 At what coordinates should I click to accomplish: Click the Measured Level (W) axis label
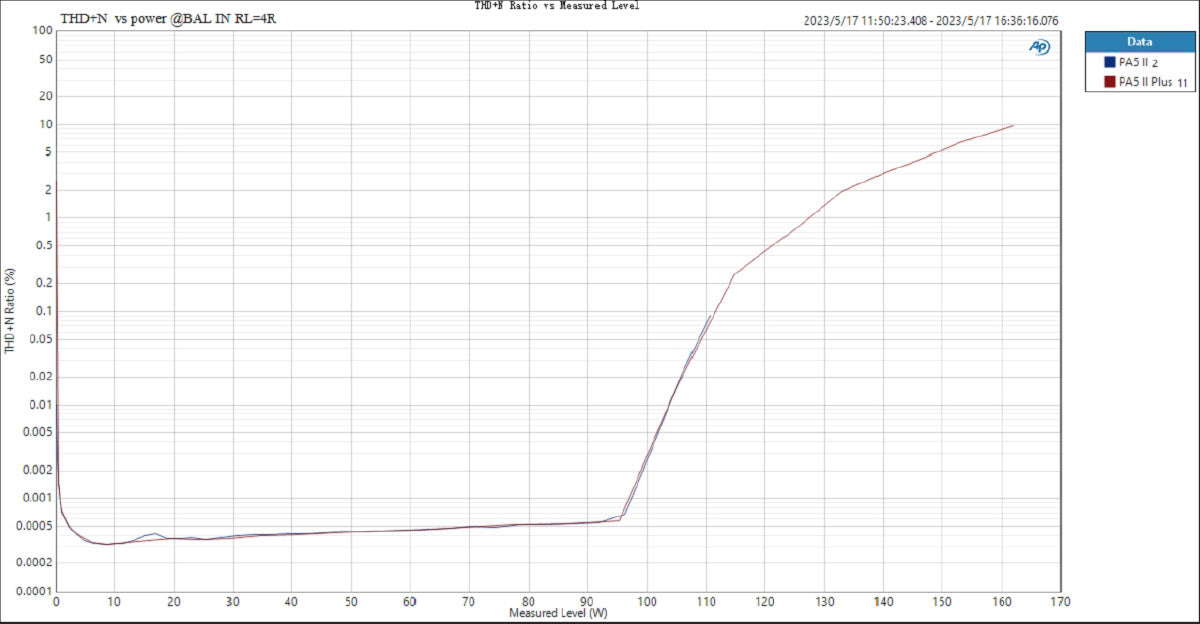click(x=558, y=613)
